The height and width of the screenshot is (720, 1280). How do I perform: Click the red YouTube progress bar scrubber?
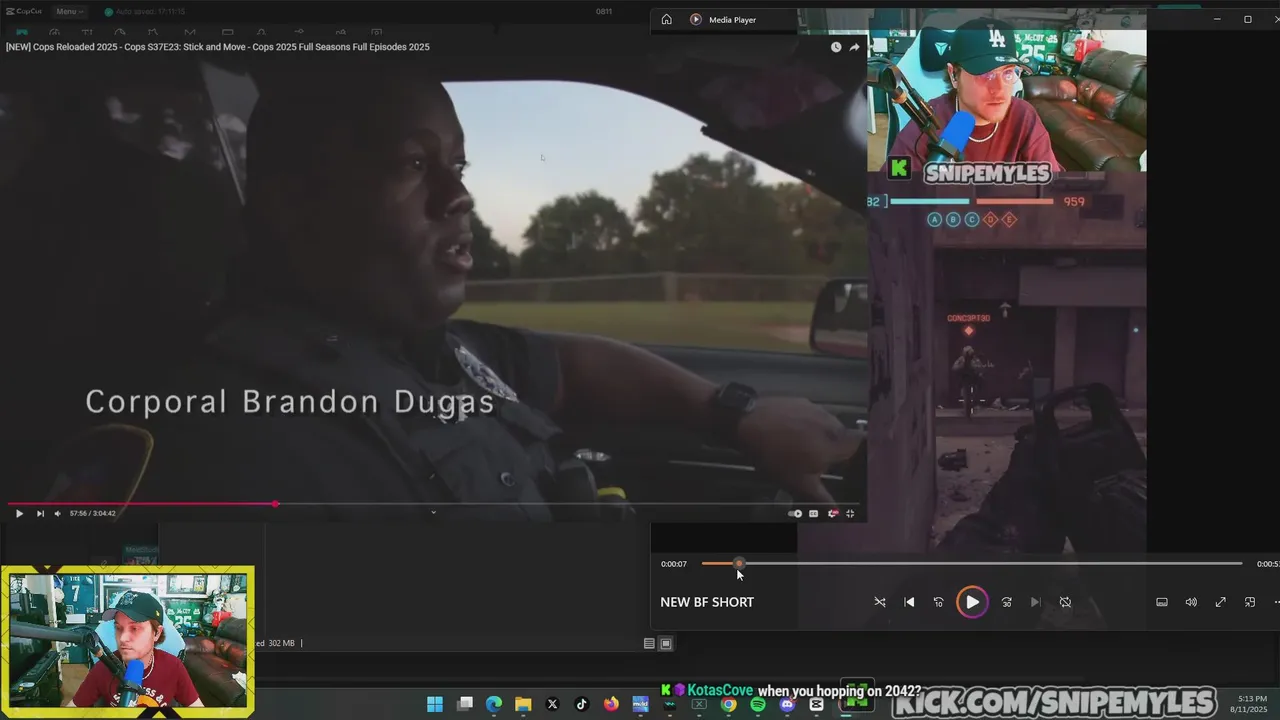[x=275, y=504]
